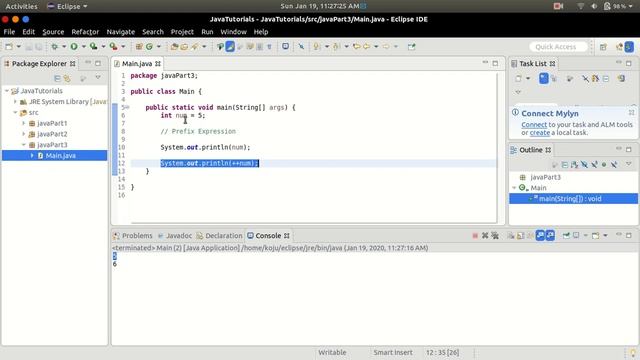Toggle Categorized presentation in Task List

pyautogui.click(x=544, y=78)
